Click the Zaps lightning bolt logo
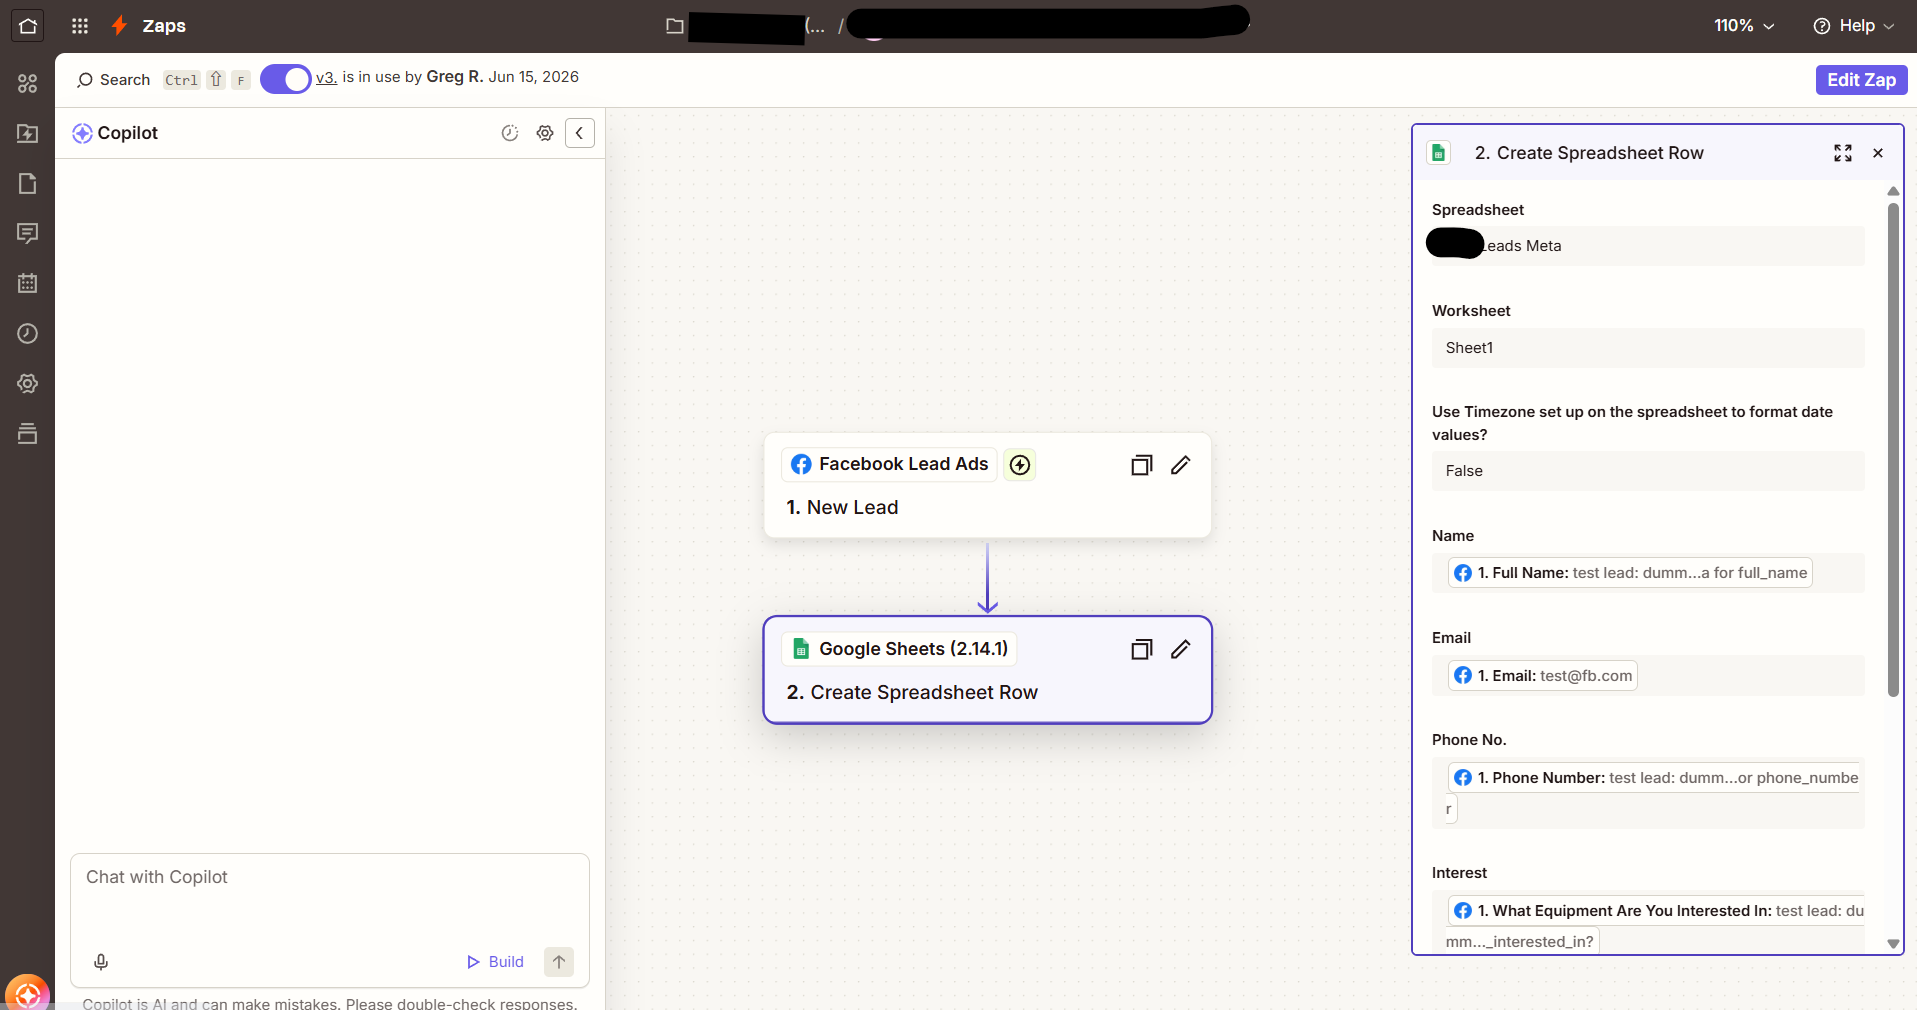This screenshot has width=1917, height=1010. [119, 26]
